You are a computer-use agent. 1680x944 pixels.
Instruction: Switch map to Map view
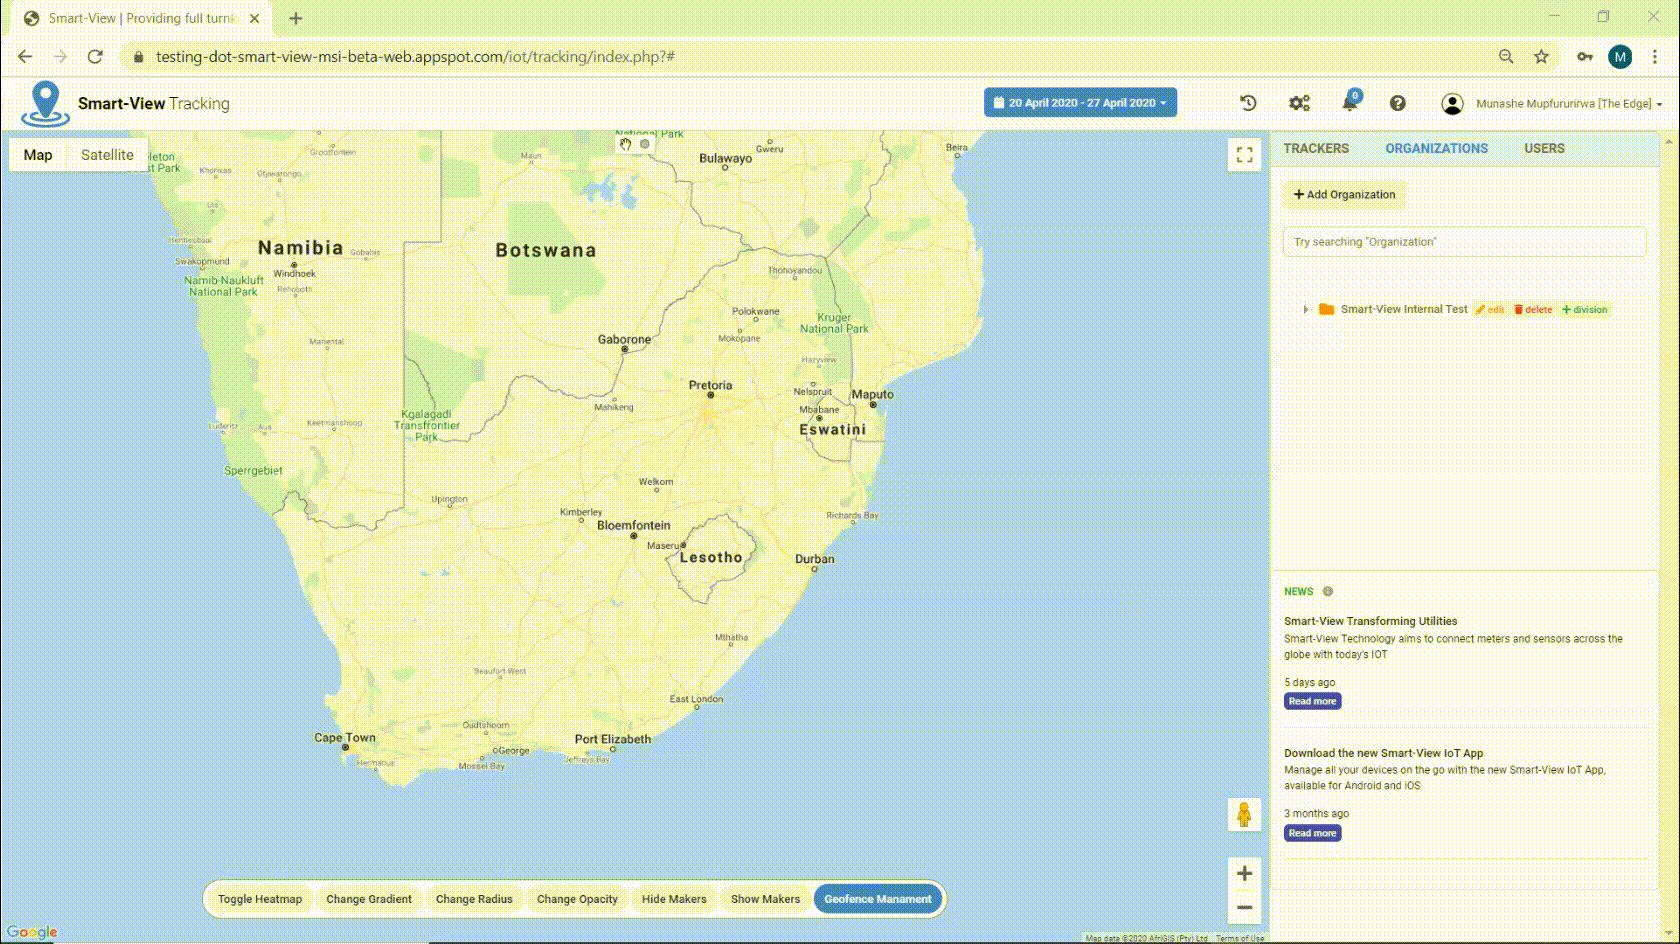(x=38, y=155)
